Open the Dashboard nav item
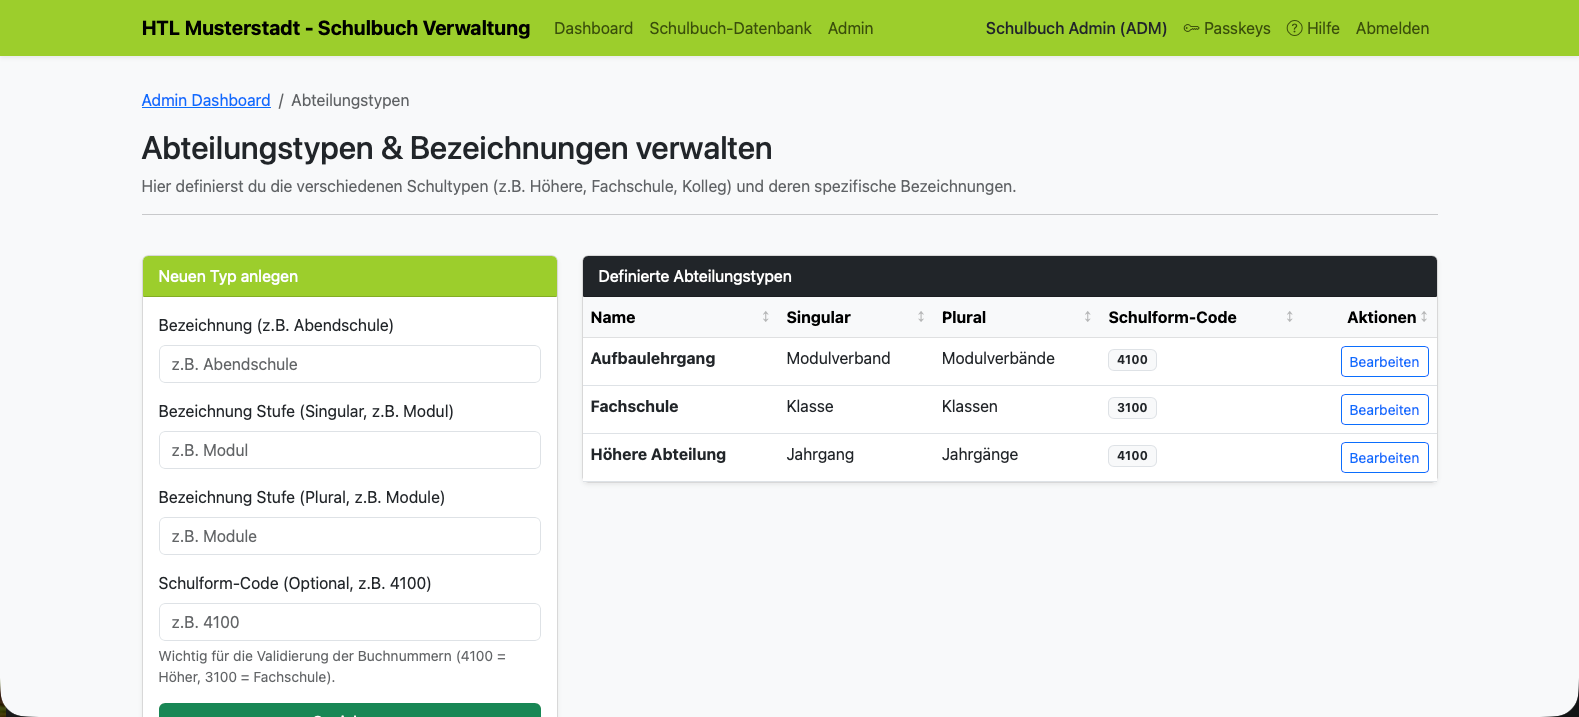The height and width of the screenshot is (717, 1579). coord(593,28)
